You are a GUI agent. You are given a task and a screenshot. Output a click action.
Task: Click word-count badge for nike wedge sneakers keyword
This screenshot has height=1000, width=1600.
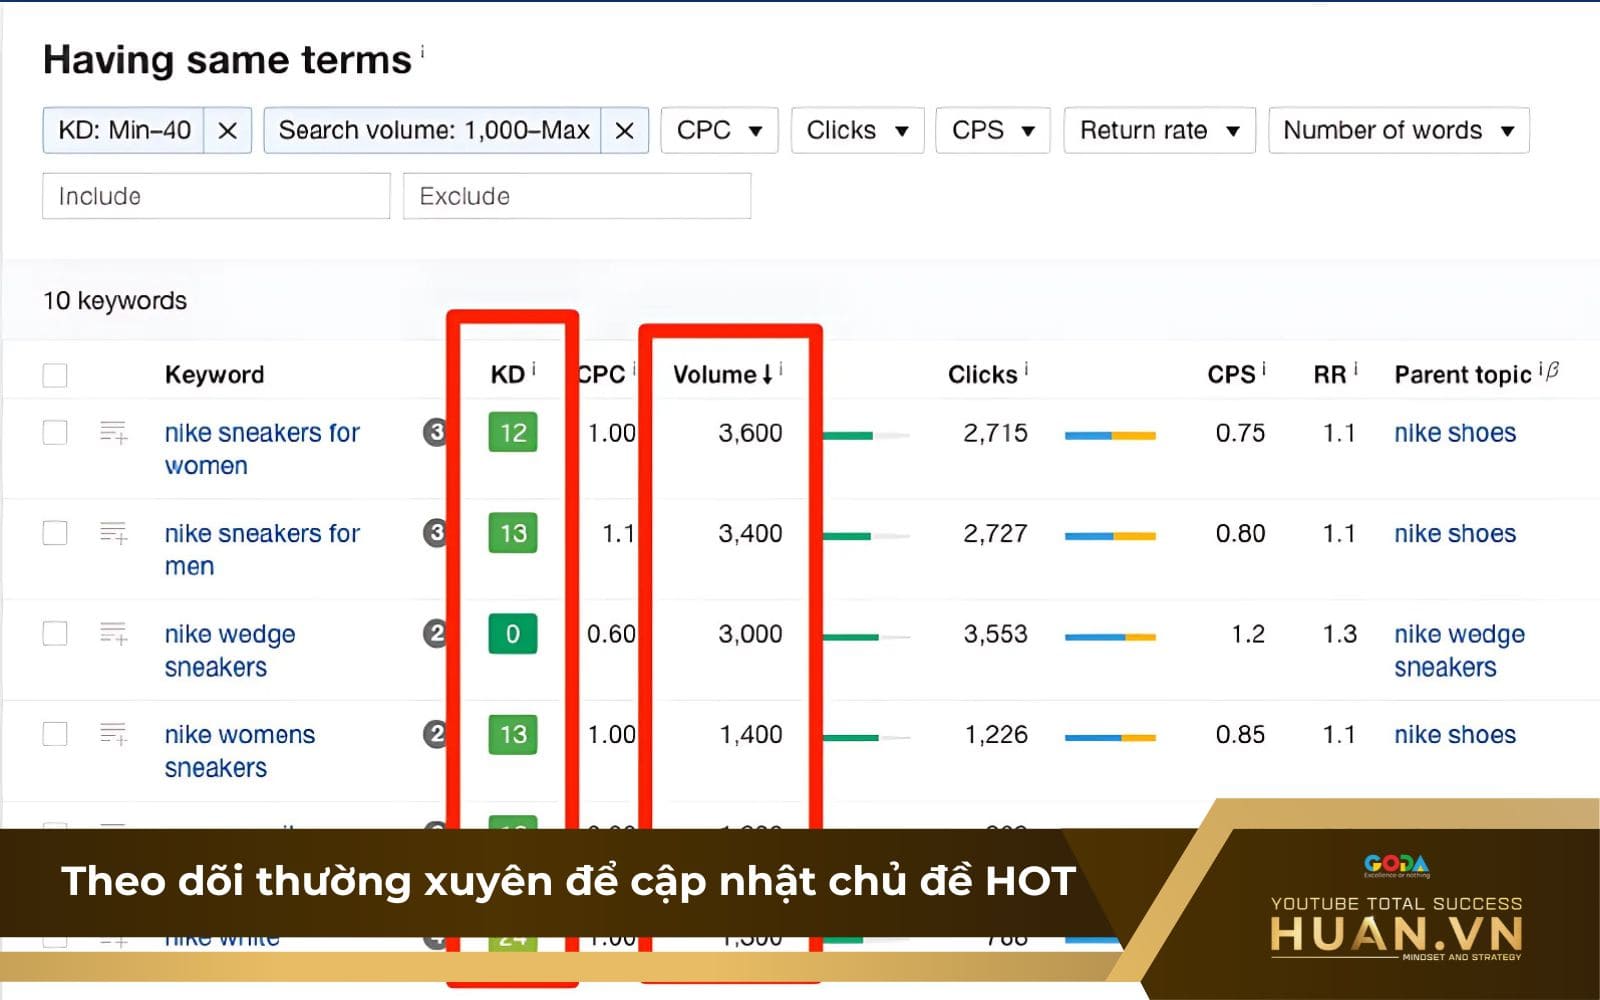(434, 633)
